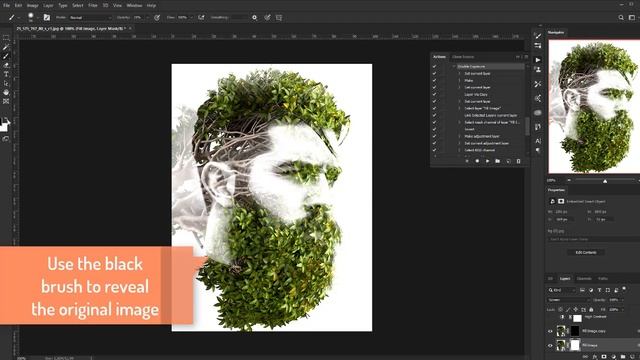This screenshot has height=360, width=640.
Task: Click the Quick Mask mode icon
Action: click(6, 139)
